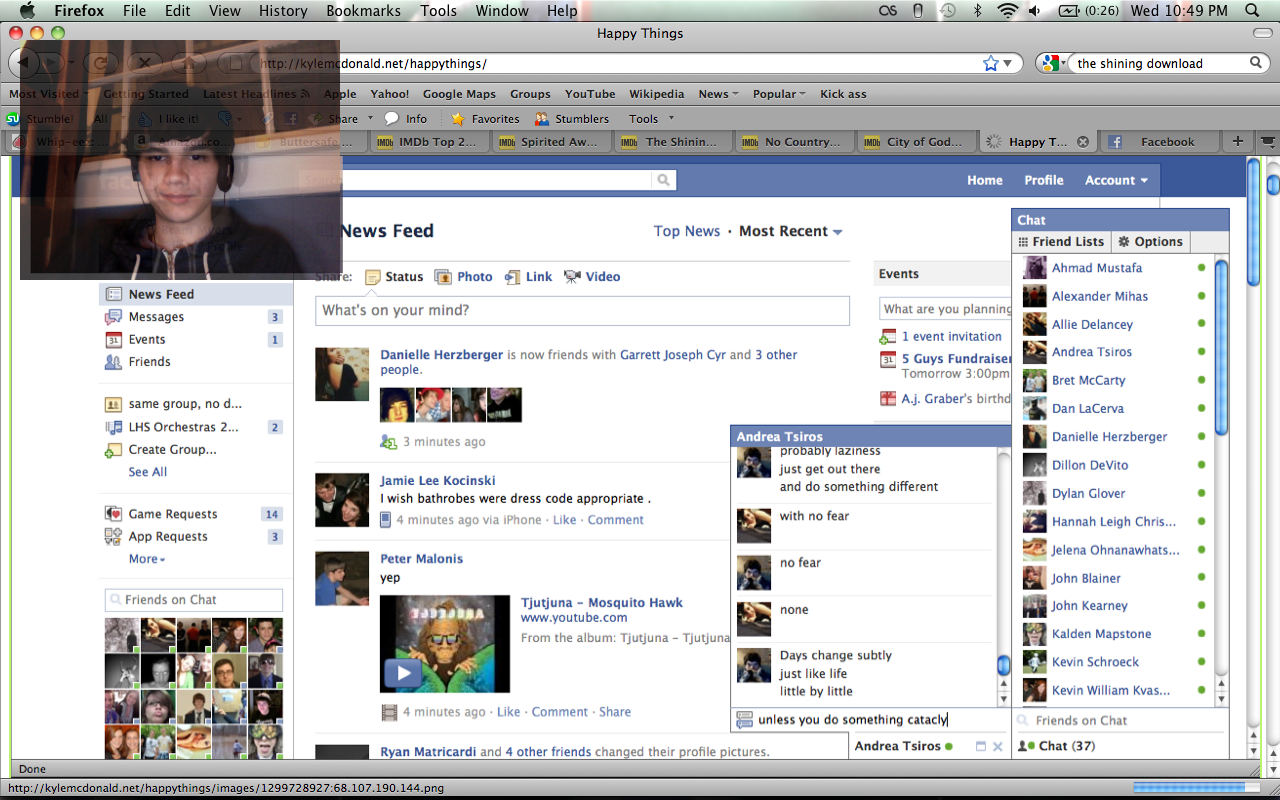Open Popular bookmarks folder dropdown
Viewport: 1280px width, 800px height.
780,94
